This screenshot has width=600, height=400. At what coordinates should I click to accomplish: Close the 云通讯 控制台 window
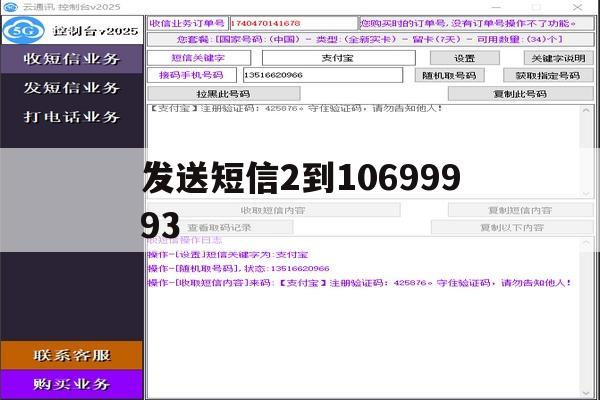[x=578, y=7]
